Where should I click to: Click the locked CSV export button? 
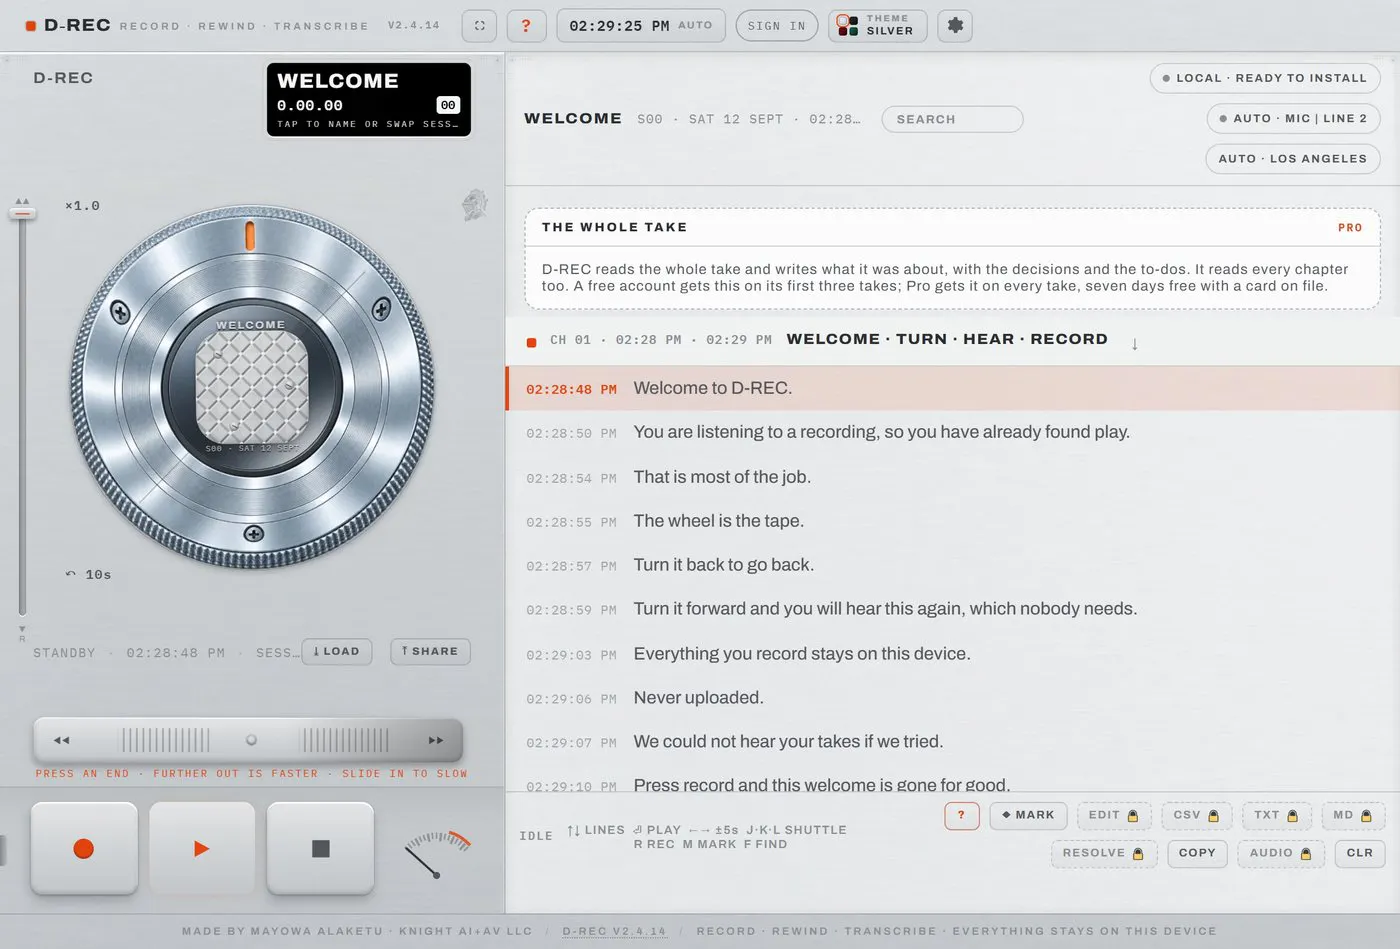(x=1196, y=815)
